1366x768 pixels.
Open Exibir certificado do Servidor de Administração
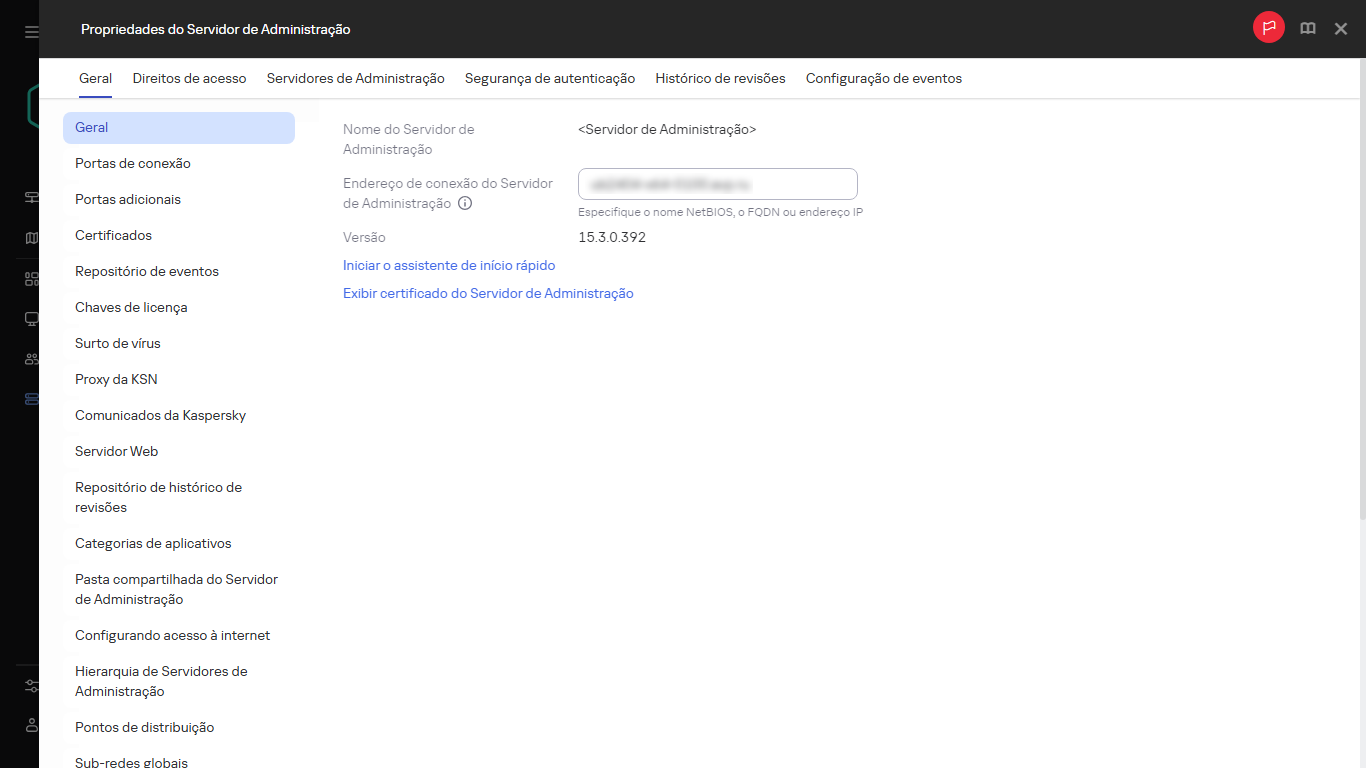click(x=488, y=293)
